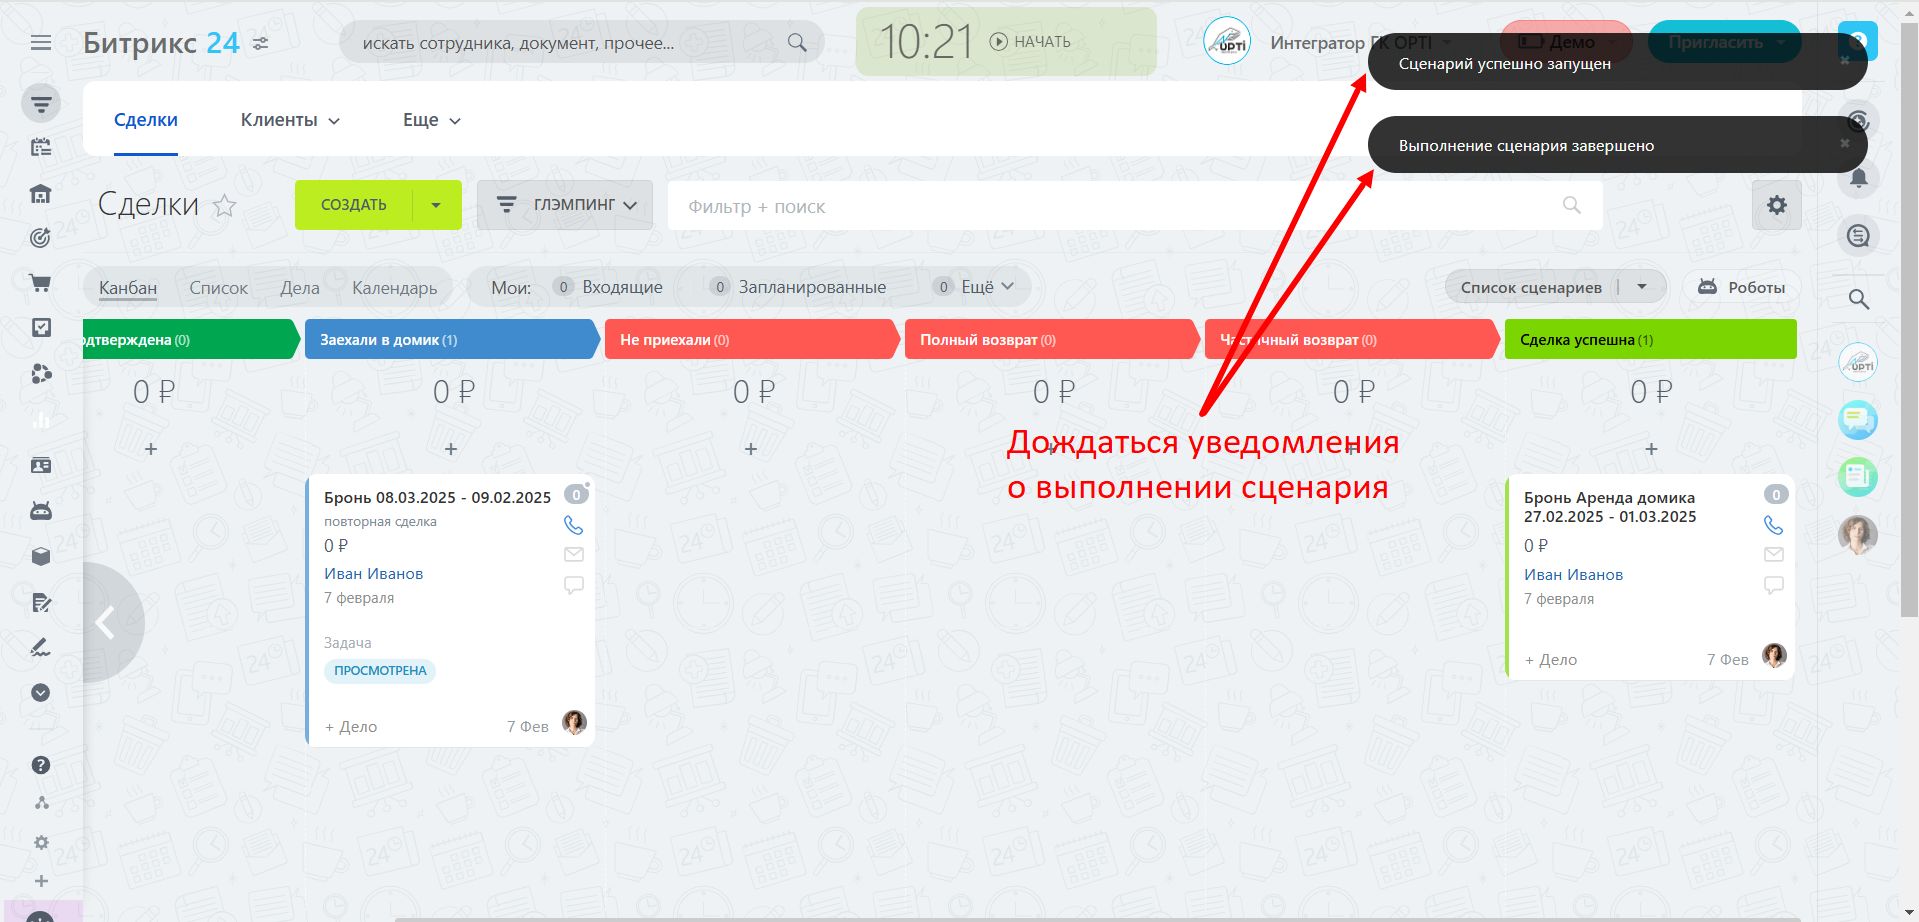Viewport: 1919px width, 922px height.
Task: Add deal in Не приехали column
Action: click(751, 449)
